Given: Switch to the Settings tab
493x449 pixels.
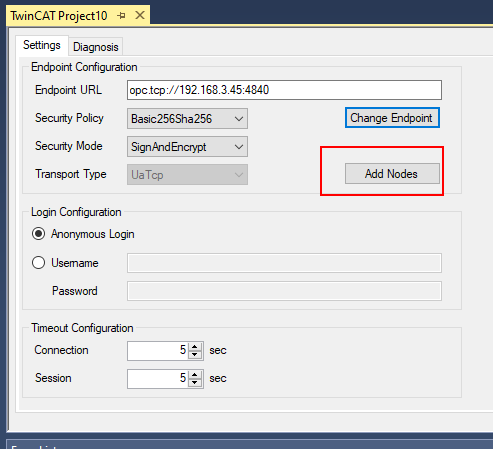Looking at the screenshot, I should tap(42, 45).
